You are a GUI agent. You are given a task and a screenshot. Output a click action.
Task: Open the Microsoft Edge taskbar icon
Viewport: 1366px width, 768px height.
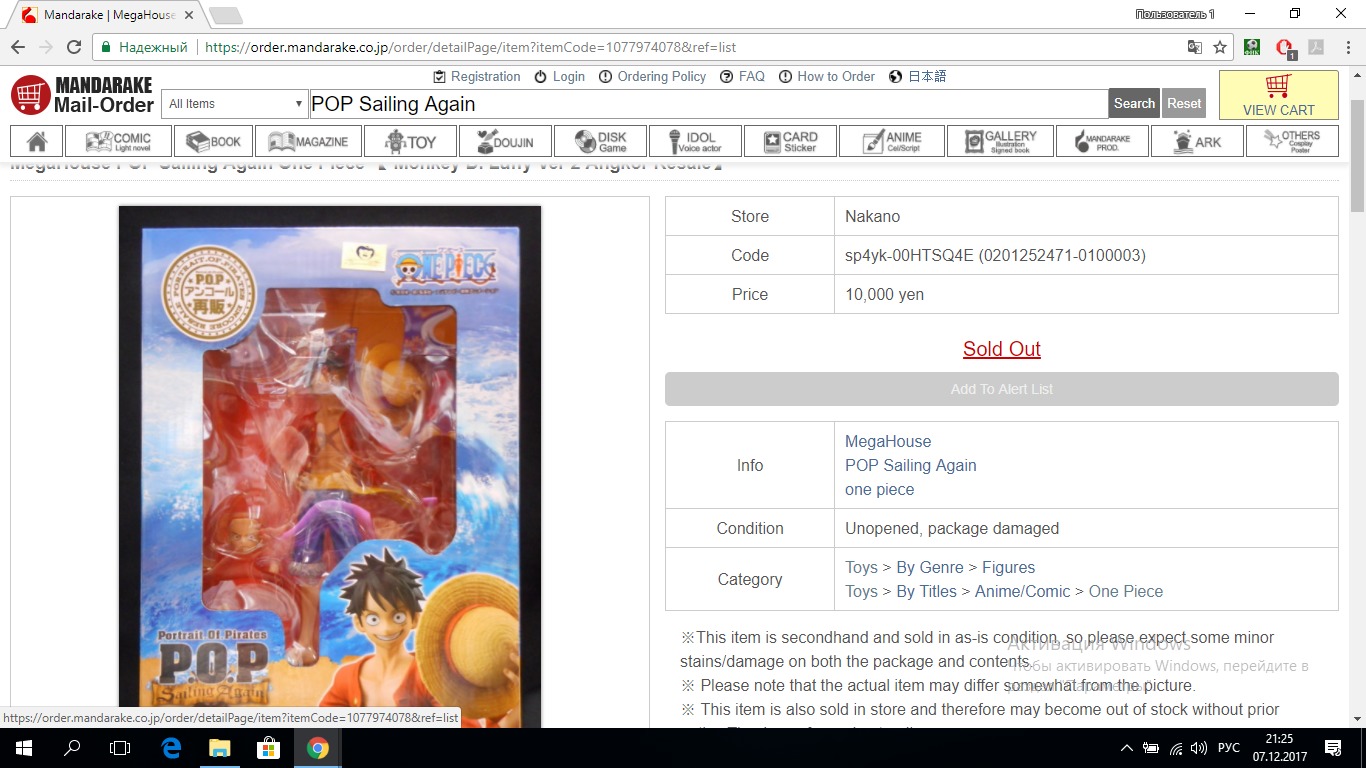pos(171,747)
